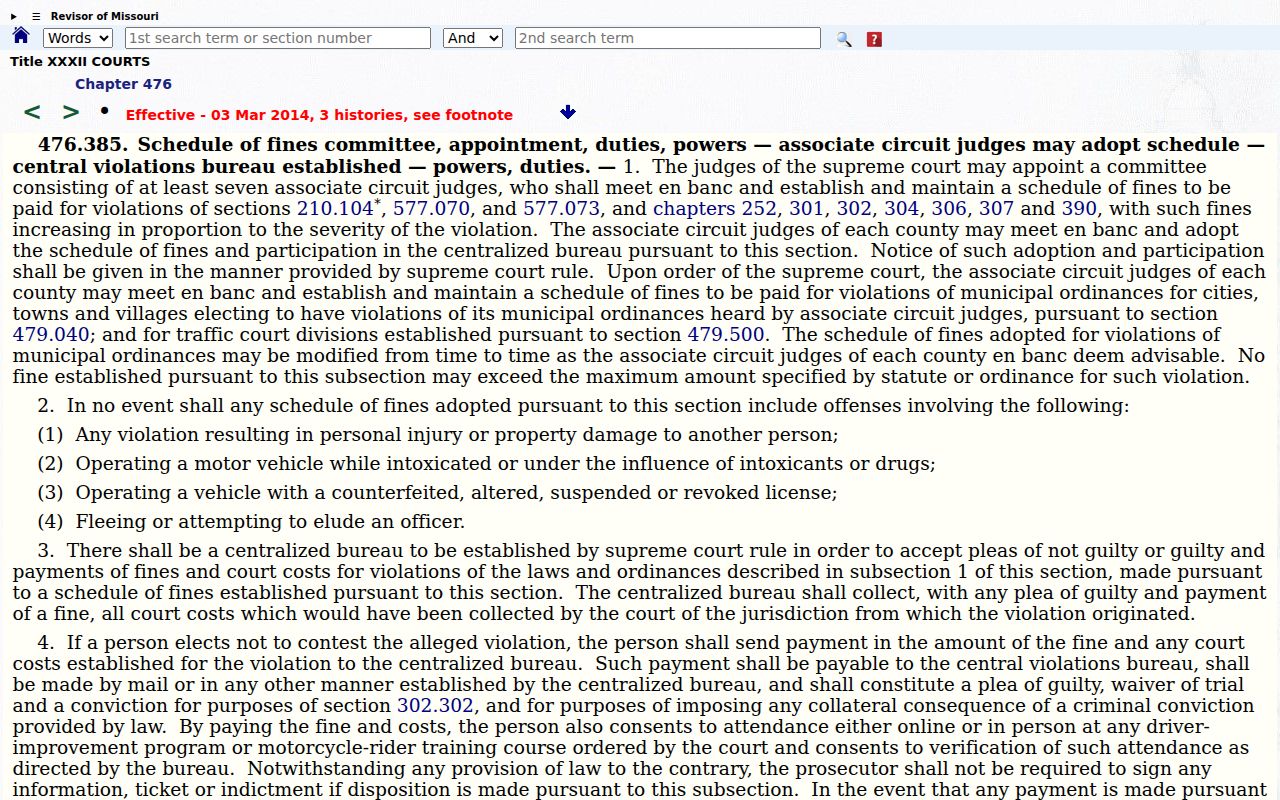Go to the previous section with the left arrow

click(x=32, y=113)
